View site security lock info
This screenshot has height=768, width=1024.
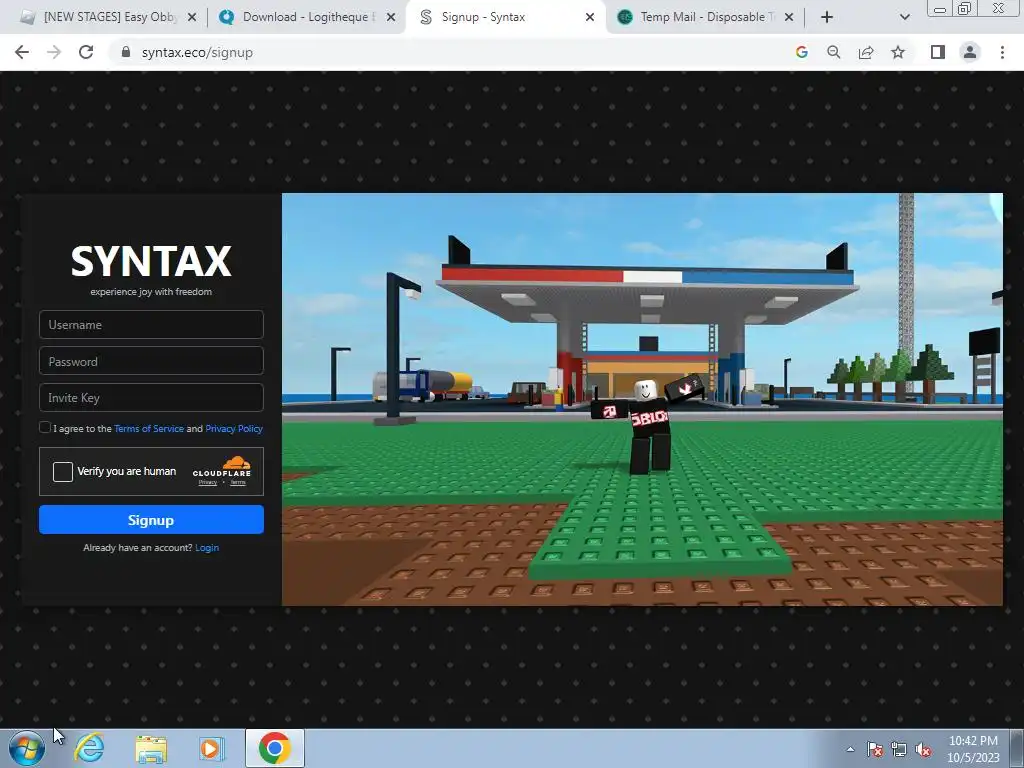click(126, 52)
